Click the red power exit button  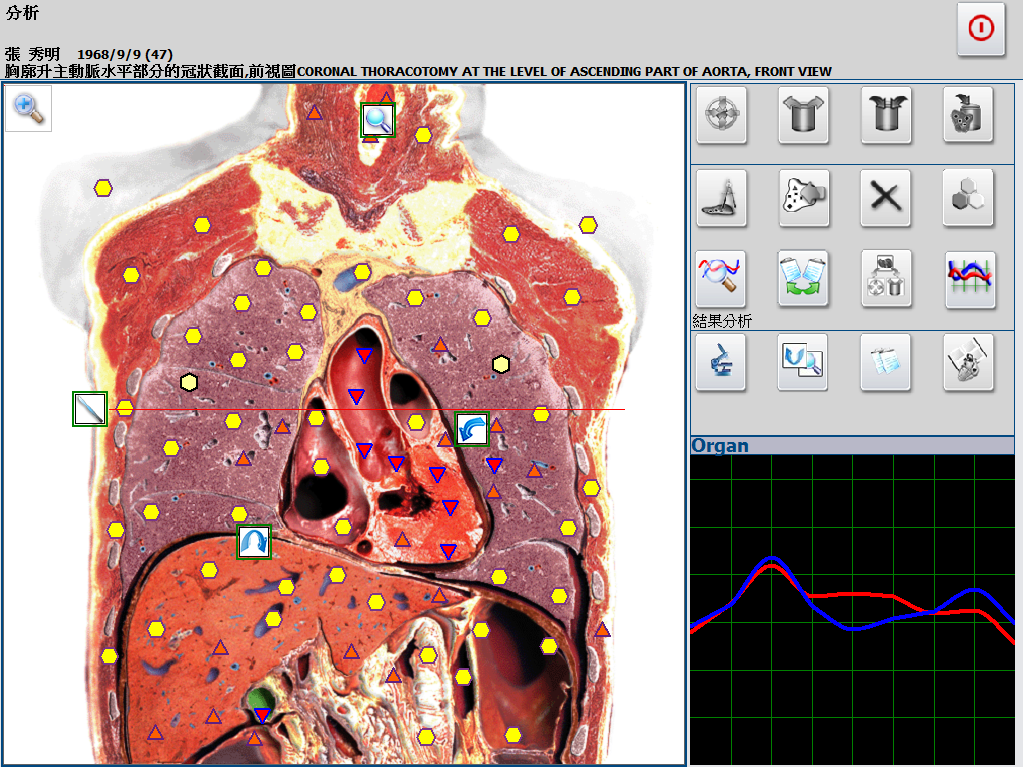[980, 29]
